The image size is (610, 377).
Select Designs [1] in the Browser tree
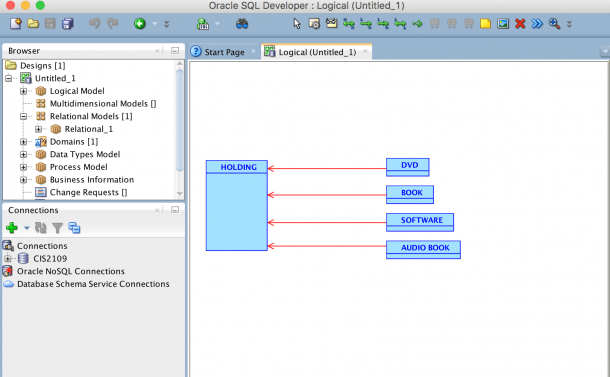tap(43, 65)
